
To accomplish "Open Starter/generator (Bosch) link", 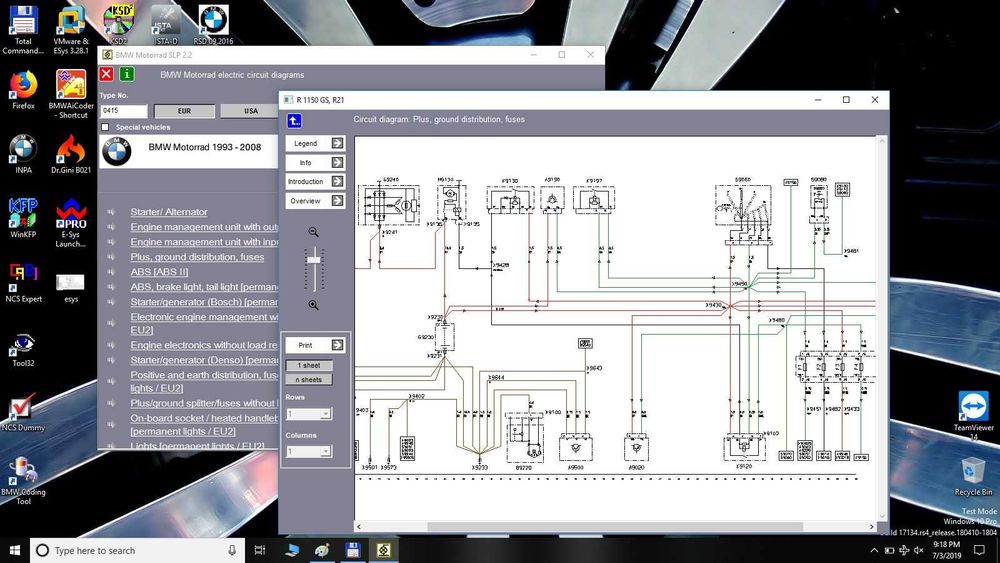I will click(204, 302).
